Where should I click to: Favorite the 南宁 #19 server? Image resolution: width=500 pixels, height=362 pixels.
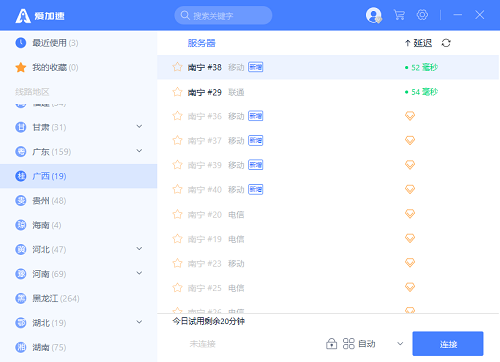point(177,239)
